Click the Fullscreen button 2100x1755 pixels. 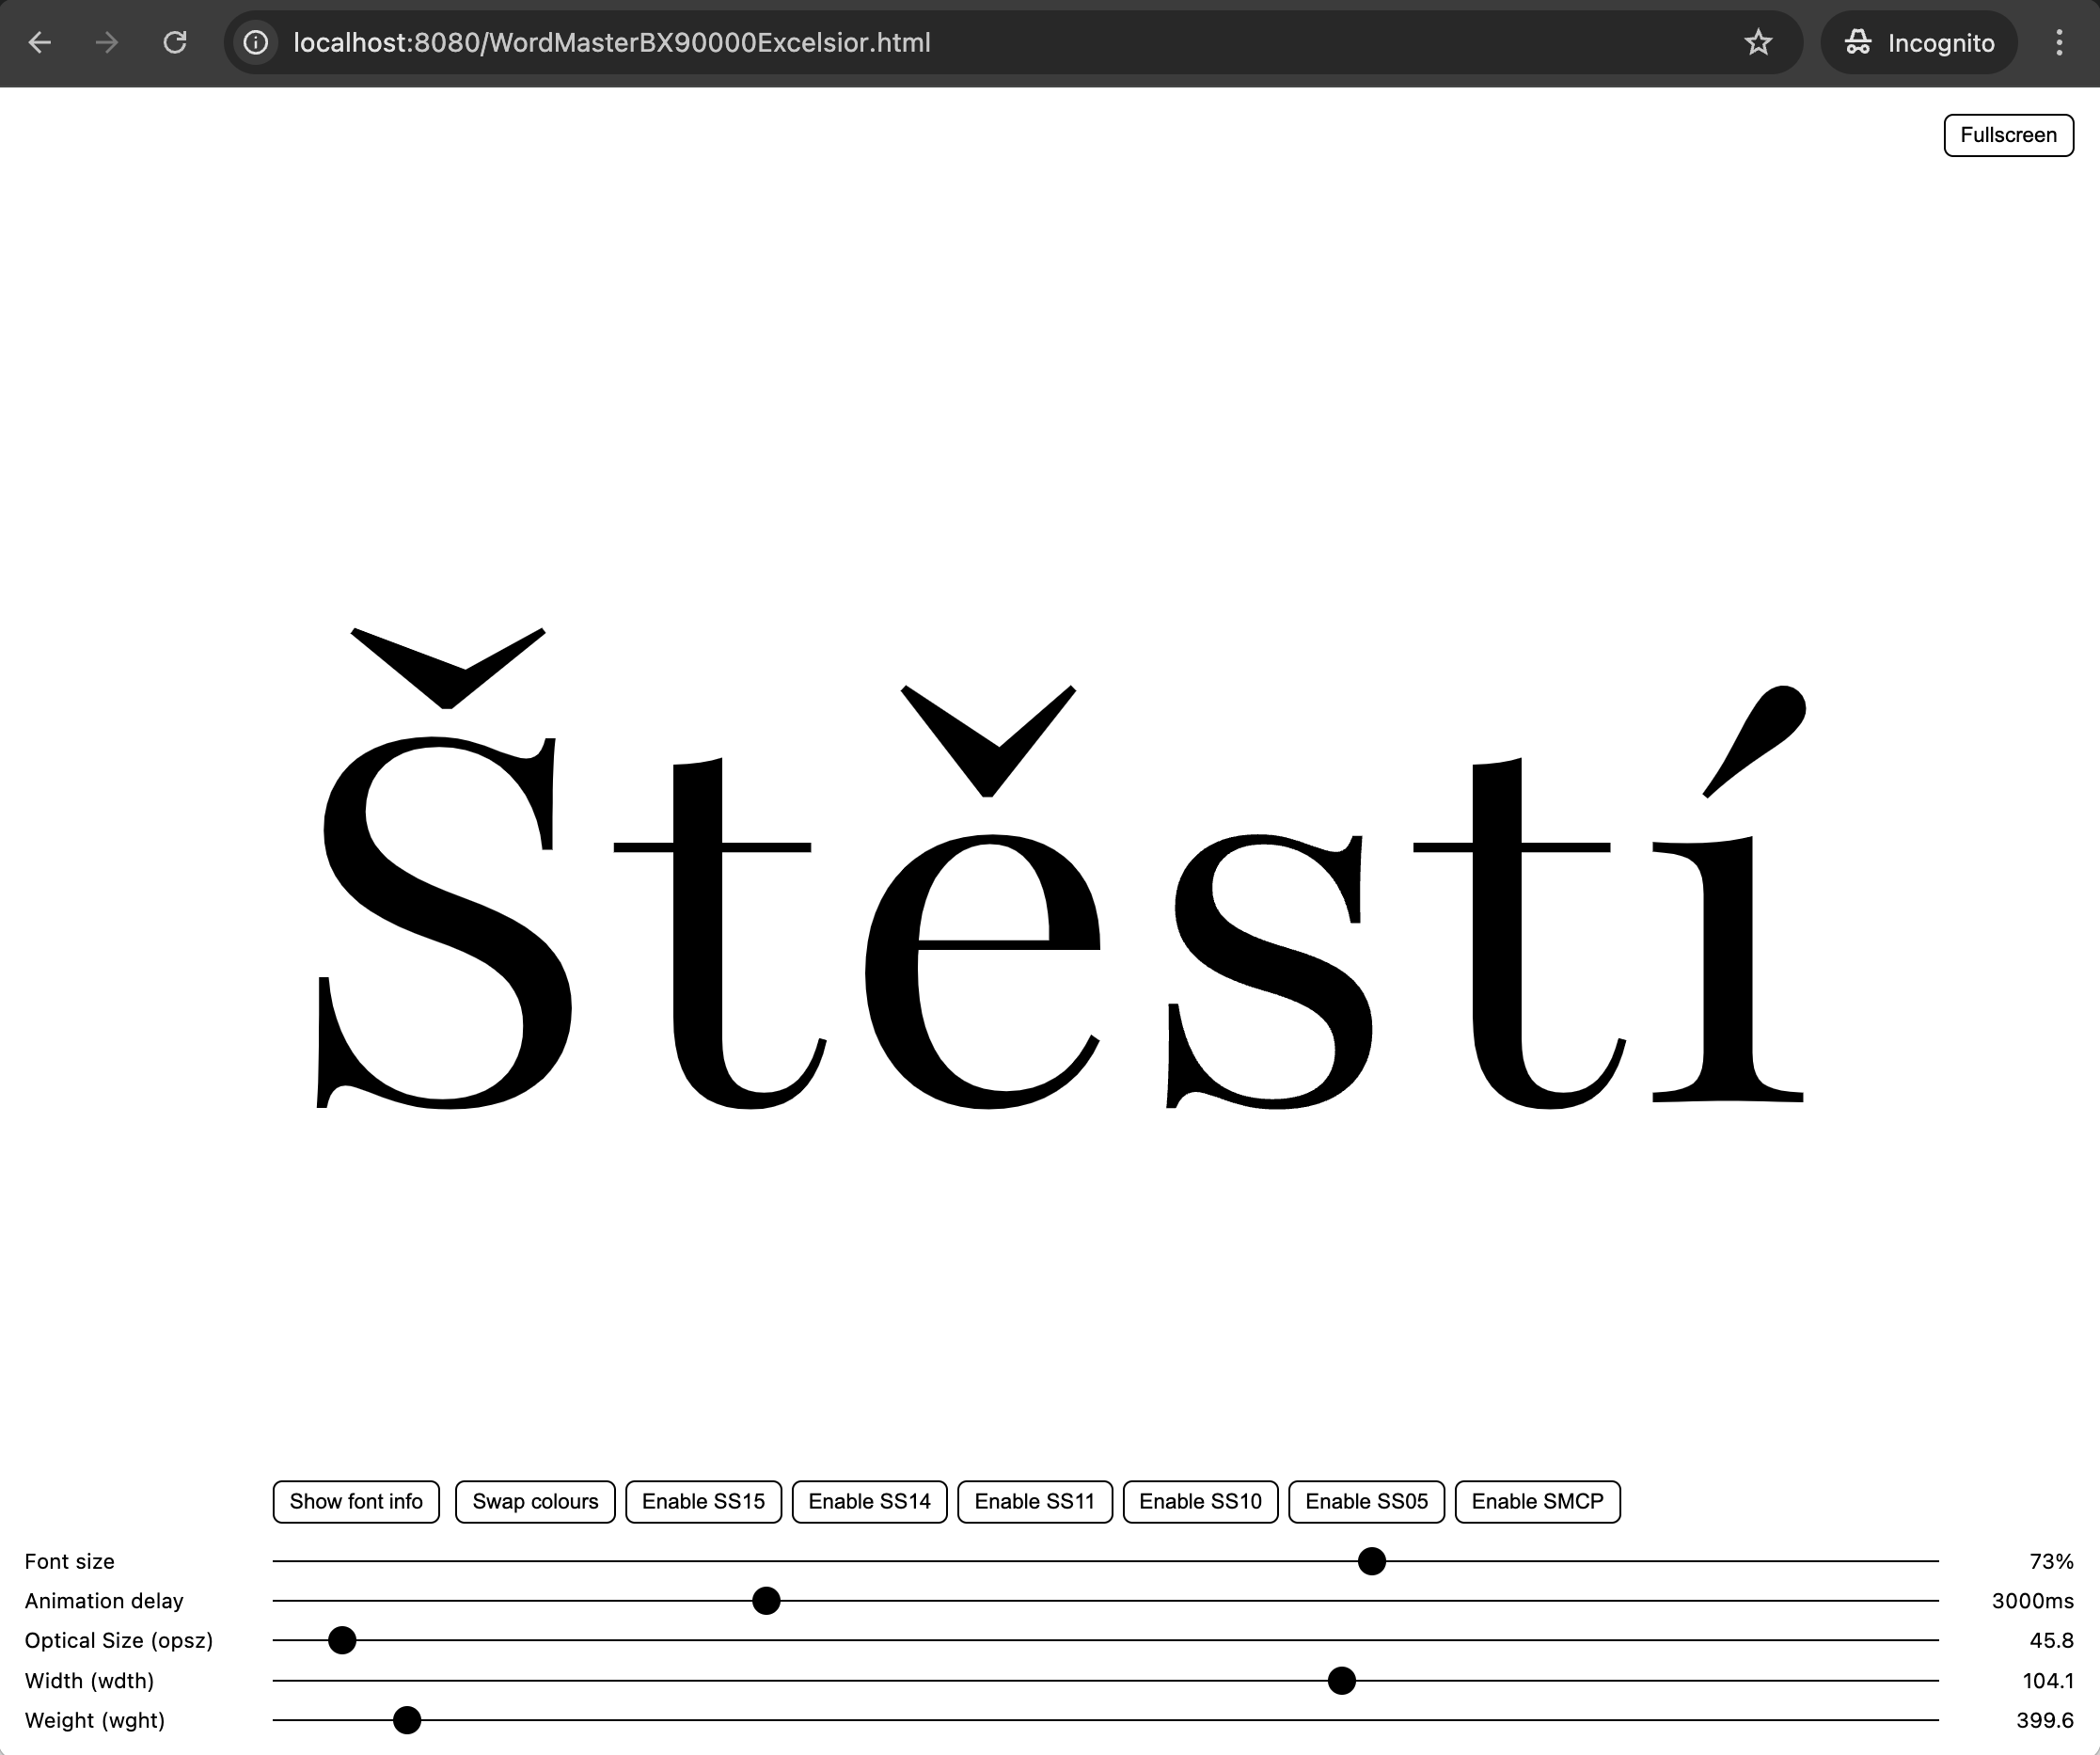point(2008,134)
